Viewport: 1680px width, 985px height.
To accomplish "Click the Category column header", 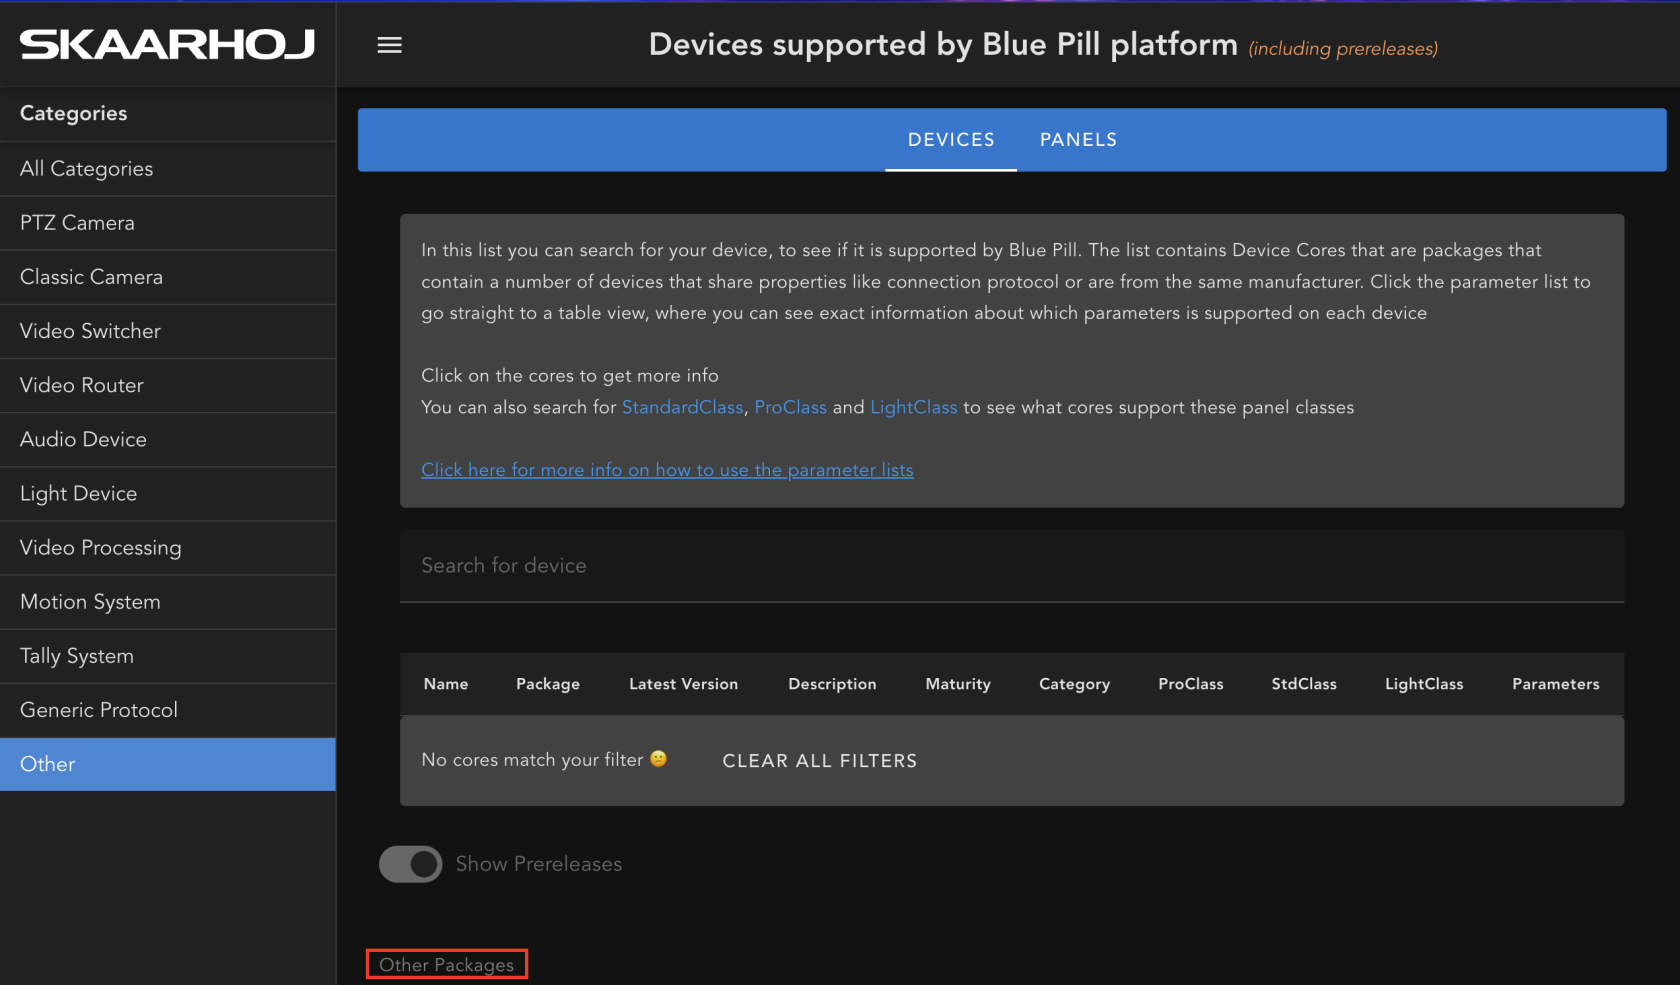I will (x=1074, y=684).
